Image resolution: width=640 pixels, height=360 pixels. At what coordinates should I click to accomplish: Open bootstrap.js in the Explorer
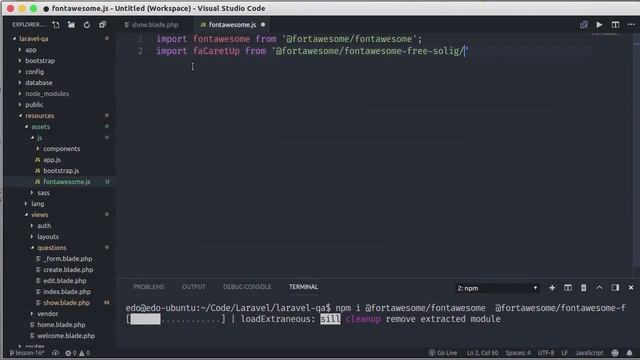coord(61,171)
